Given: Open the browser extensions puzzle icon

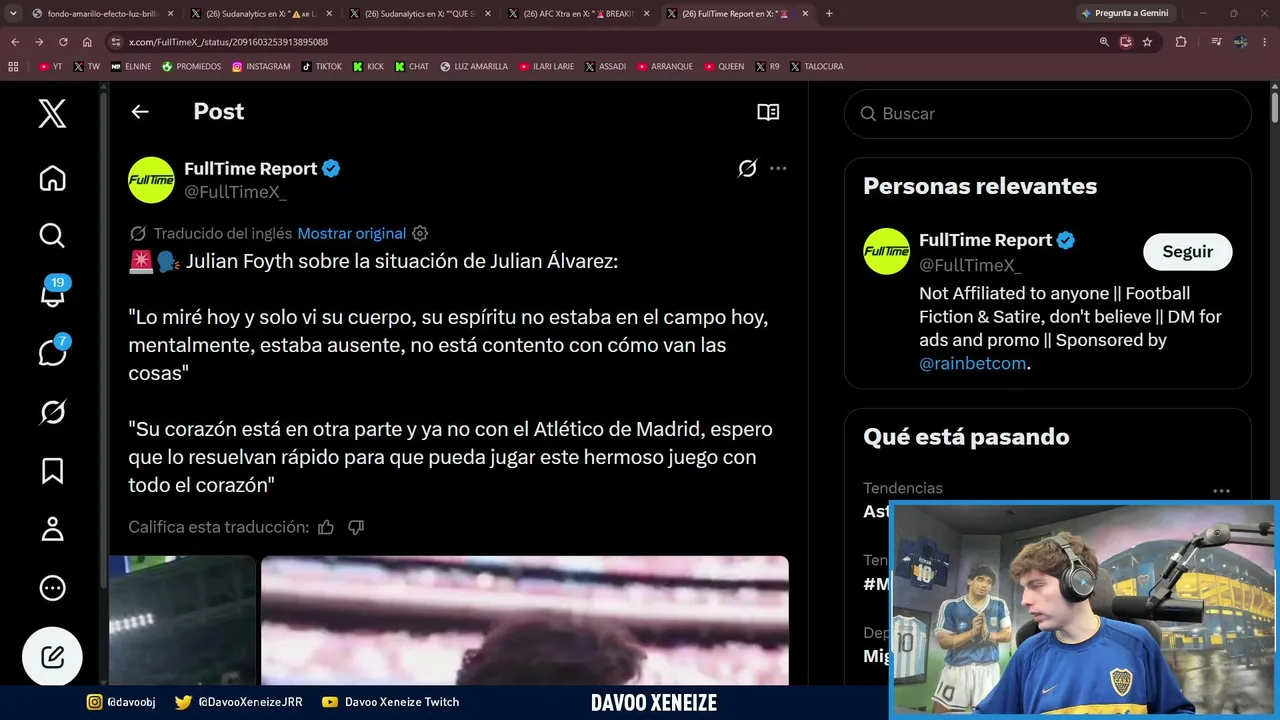Looking at the screenshot, I should 1181,42.
